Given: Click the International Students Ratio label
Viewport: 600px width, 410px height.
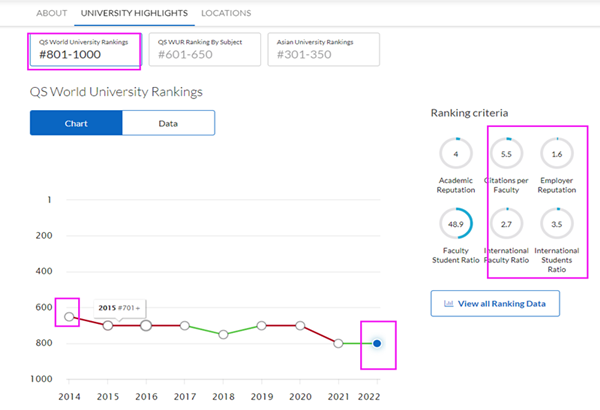Looking at the screenshot, I should click(557, 260).
